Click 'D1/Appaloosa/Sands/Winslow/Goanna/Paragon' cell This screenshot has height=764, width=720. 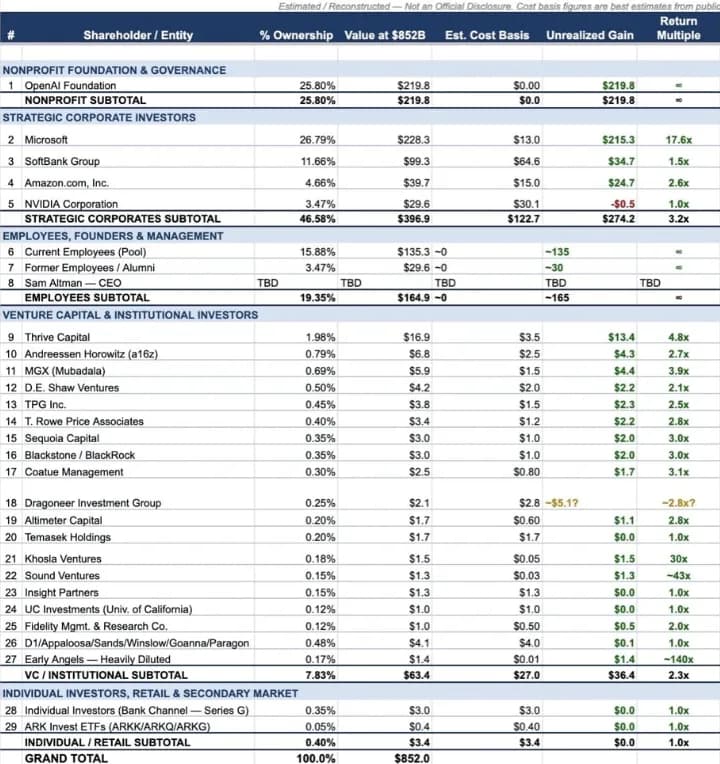[x=137, y=643]
